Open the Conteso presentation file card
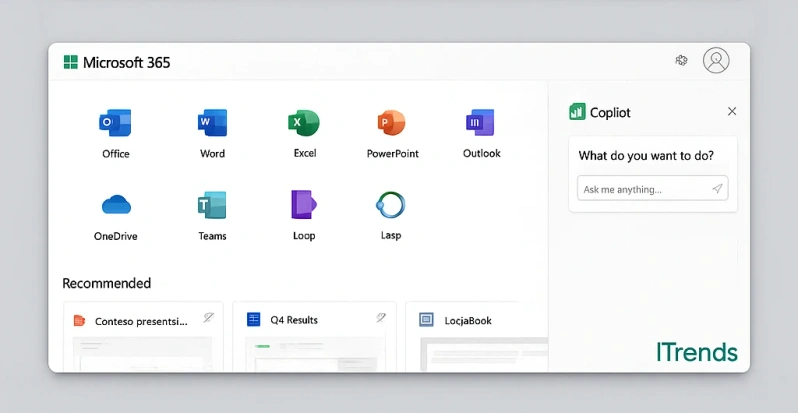Screen dimensions: 798x413 point(140,321)
